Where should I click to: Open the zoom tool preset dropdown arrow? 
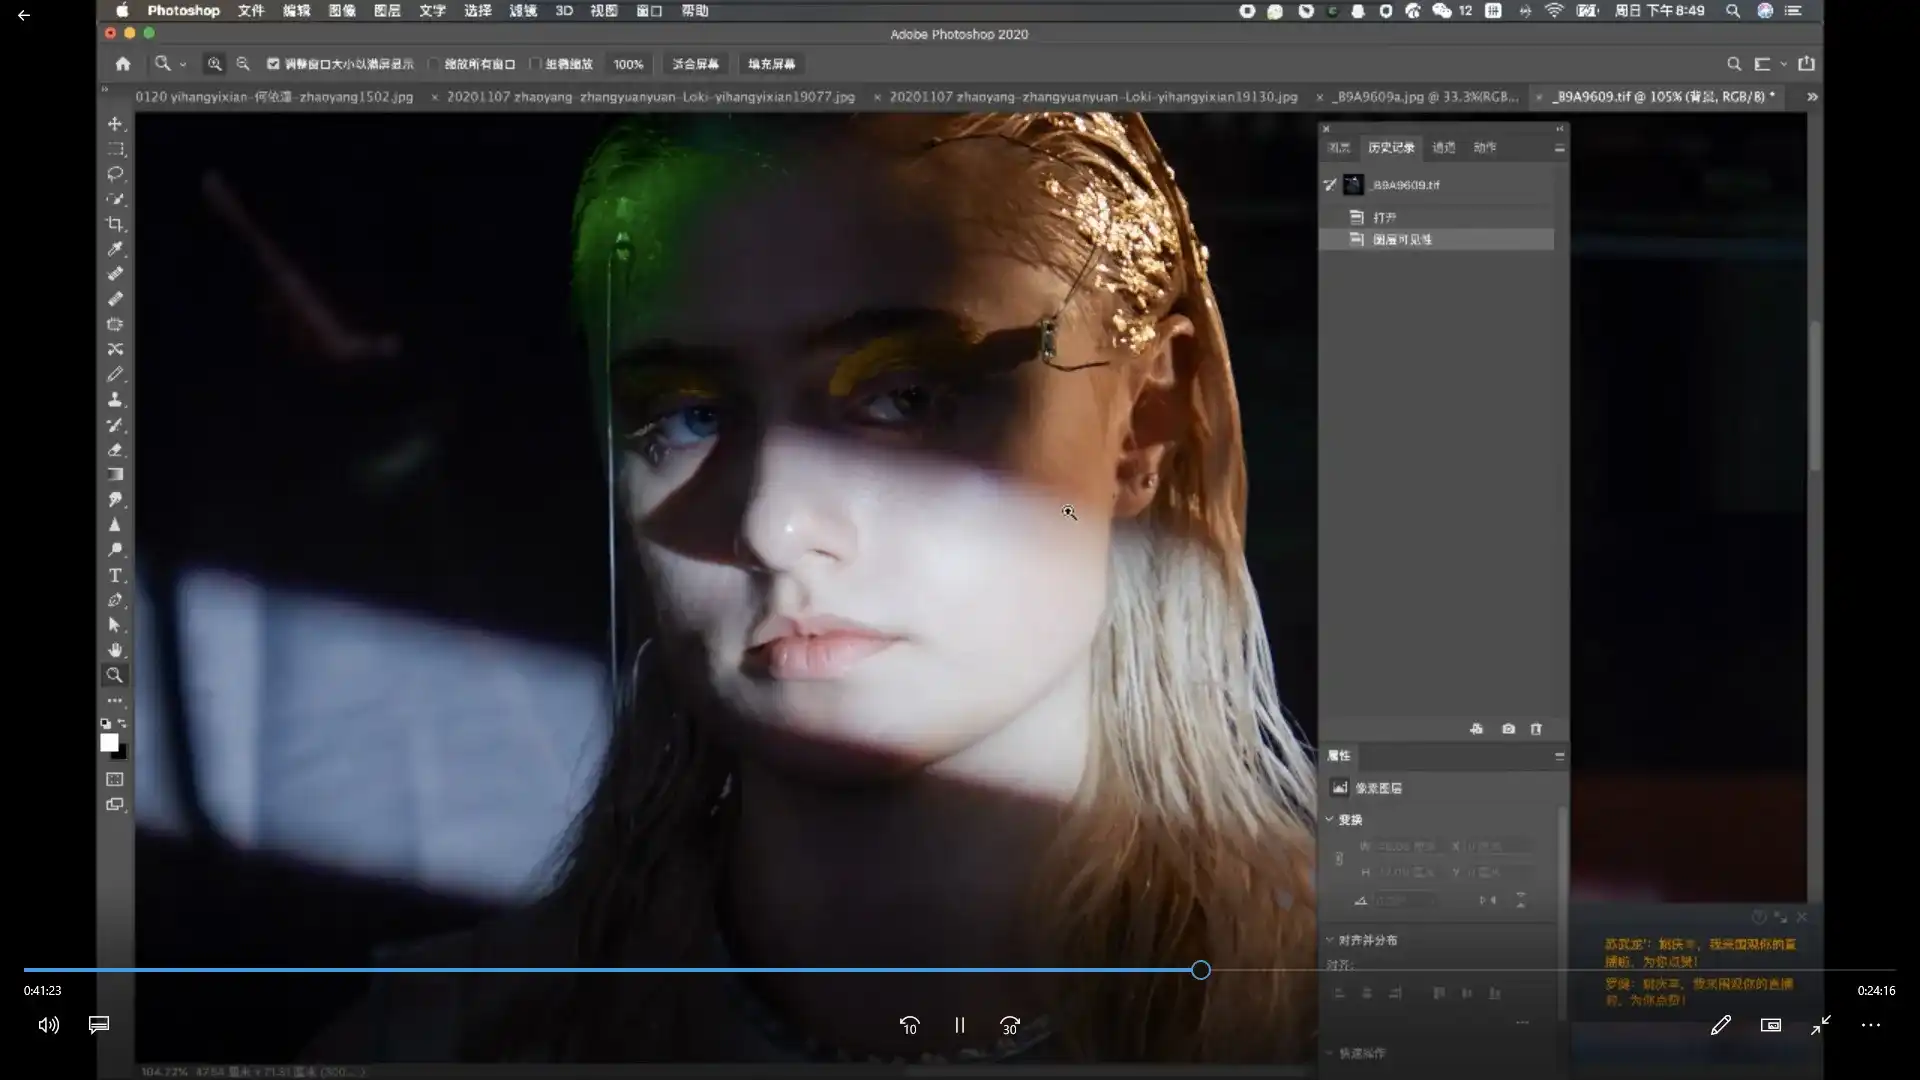(x=183, y=64)
